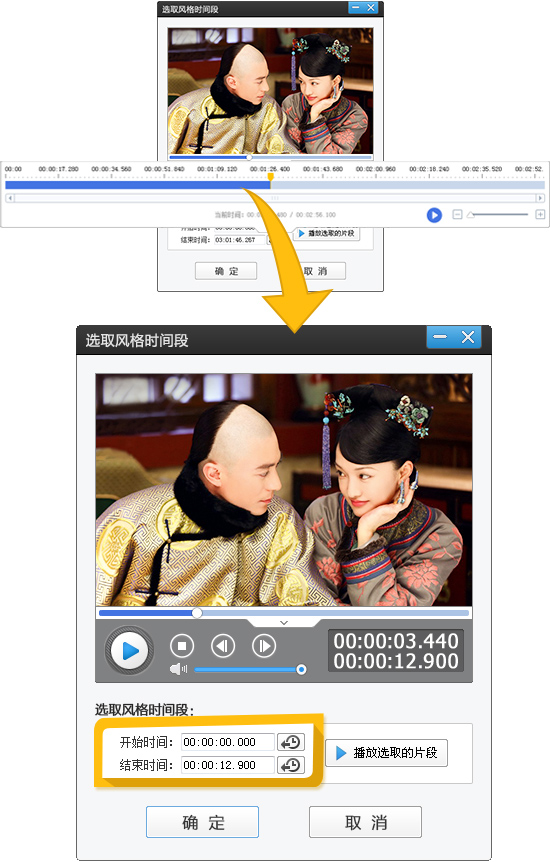Click the 00:01:09.120 timeline mark

tap(217, 169)
